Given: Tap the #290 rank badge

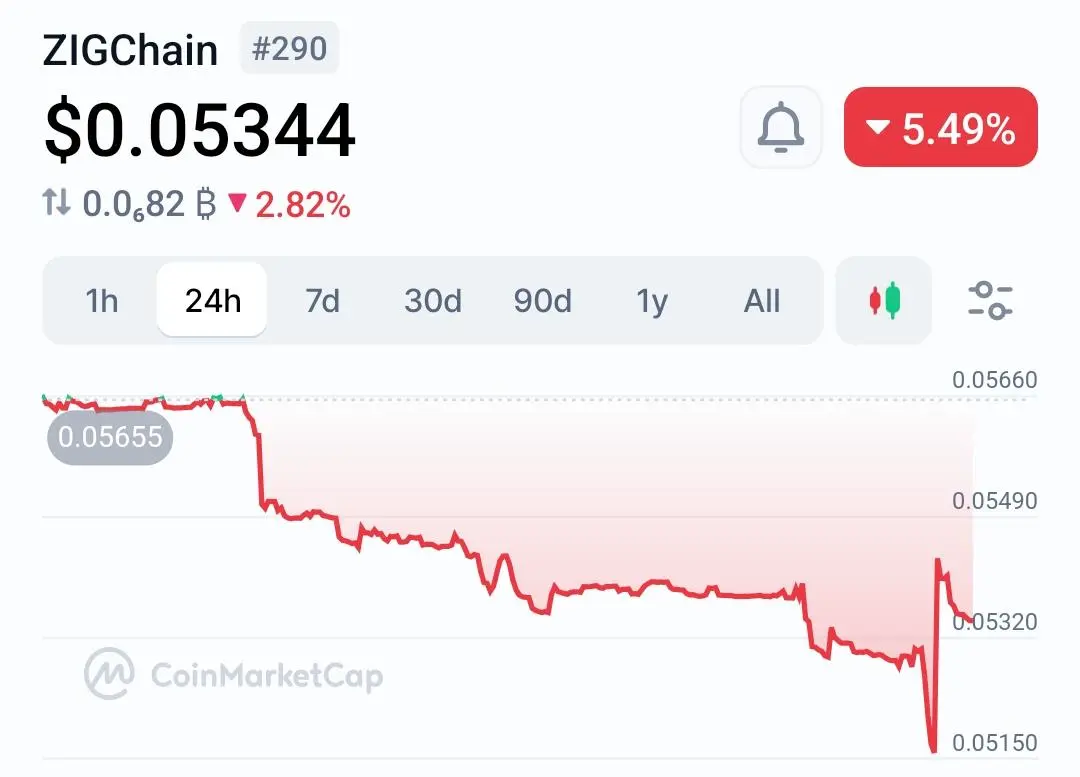Looking at the screenshot, I should click(289, 48).
